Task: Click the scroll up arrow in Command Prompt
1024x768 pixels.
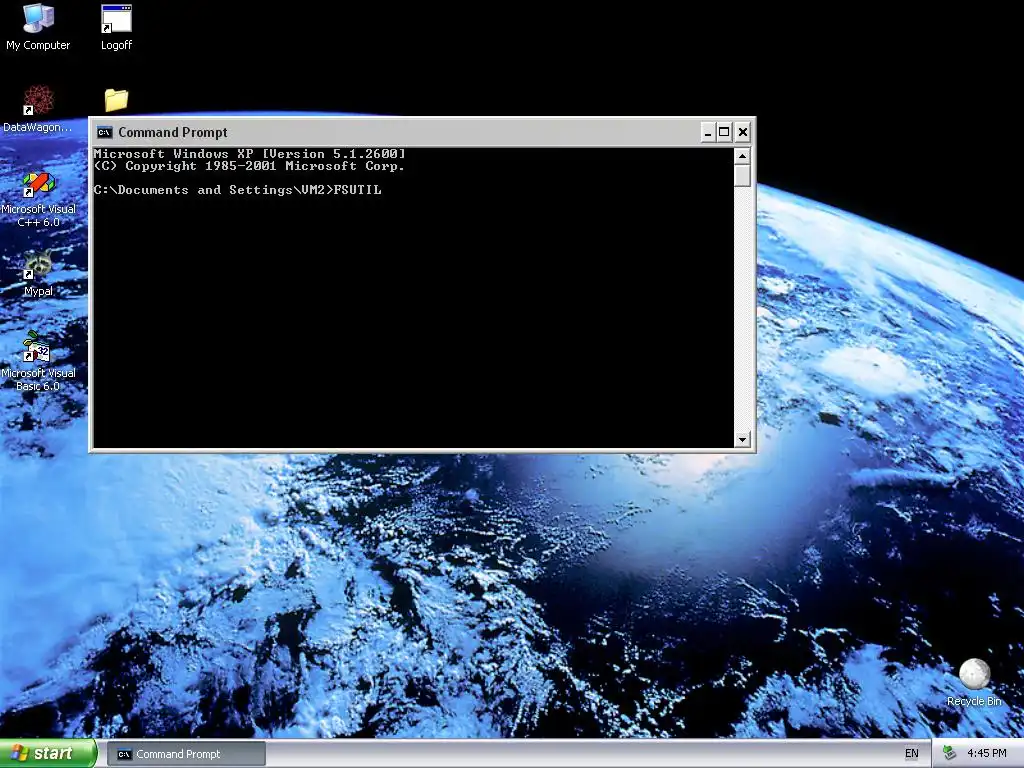Action: tap(742, 156)
